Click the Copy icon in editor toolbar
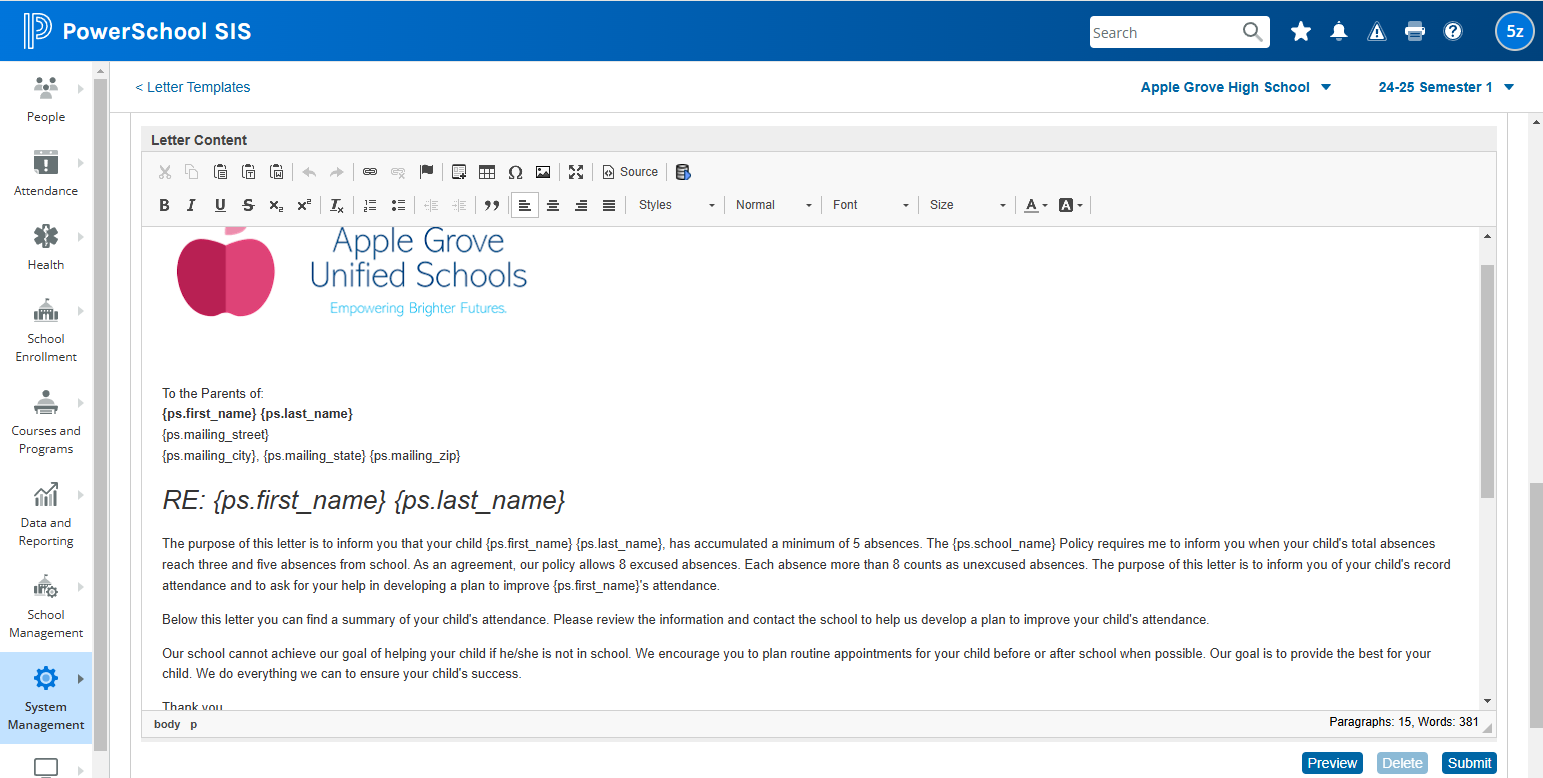Viewport: 1543px width, 778px height. [192, 172]
